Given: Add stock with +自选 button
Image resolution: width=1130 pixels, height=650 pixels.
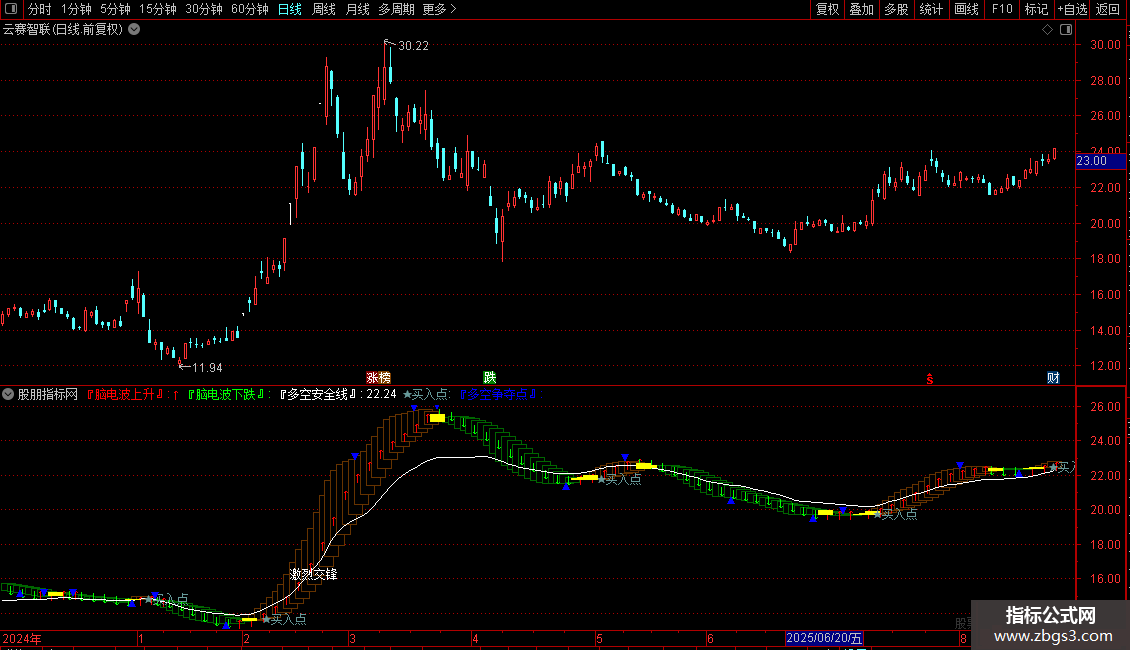Looking at the screenshot, I should 1072,9.
